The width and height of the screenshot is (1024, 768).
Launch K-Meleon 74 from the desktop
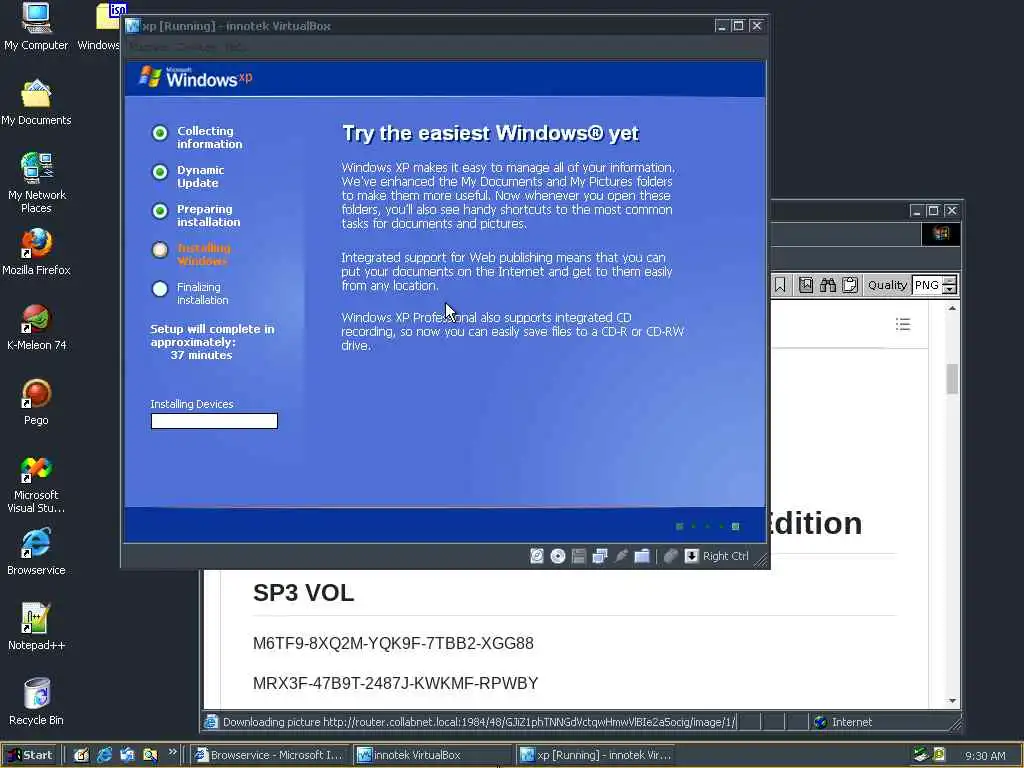click(36, 327)
